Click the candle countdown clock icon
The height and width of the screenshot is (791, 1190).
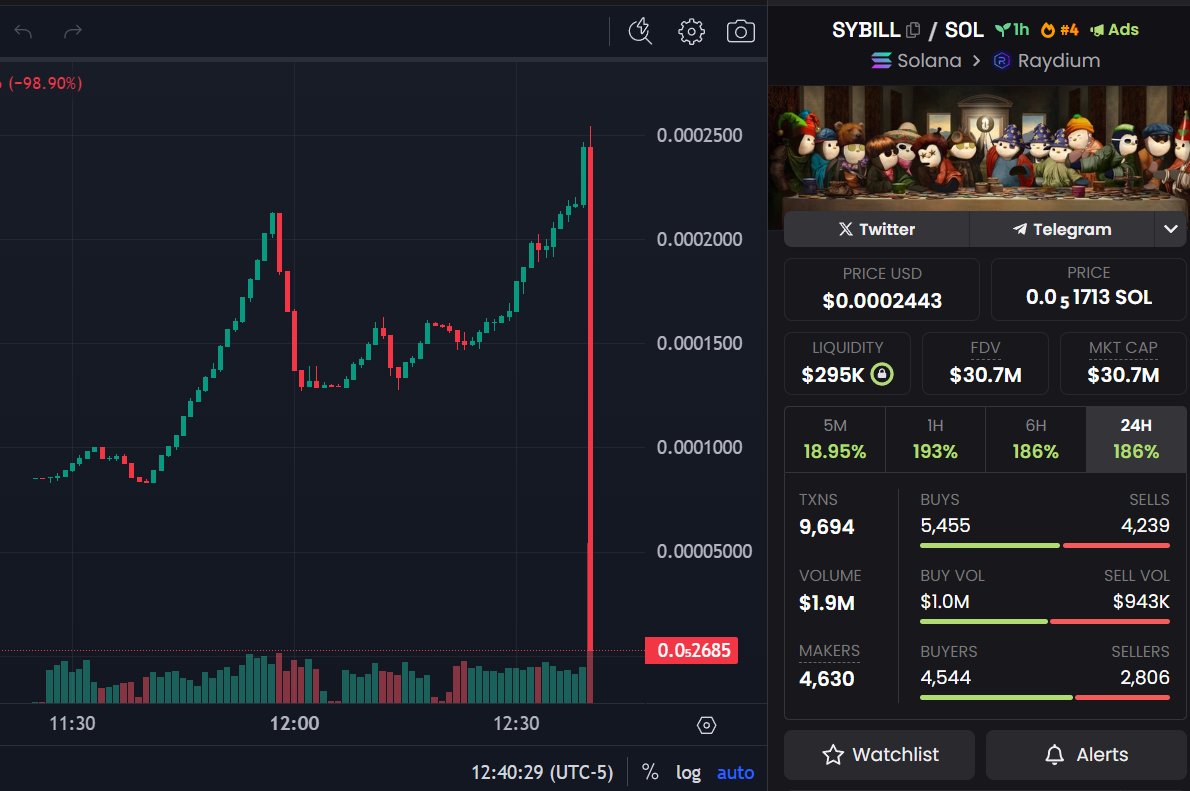pyautogui.click(x=639, y=31)
